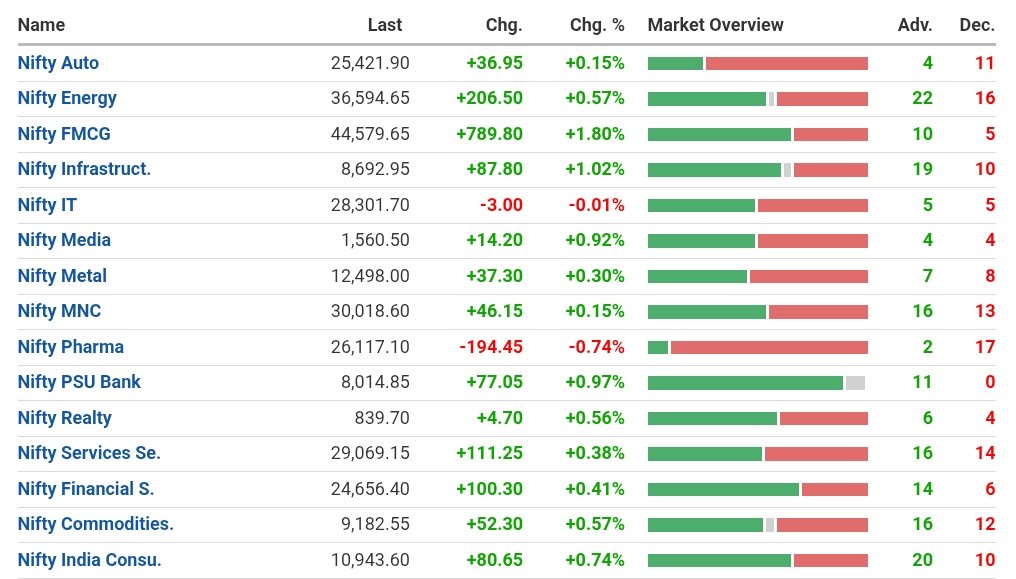Click the Last column header
1016x579 pixels.
click(x=385, y=25)
